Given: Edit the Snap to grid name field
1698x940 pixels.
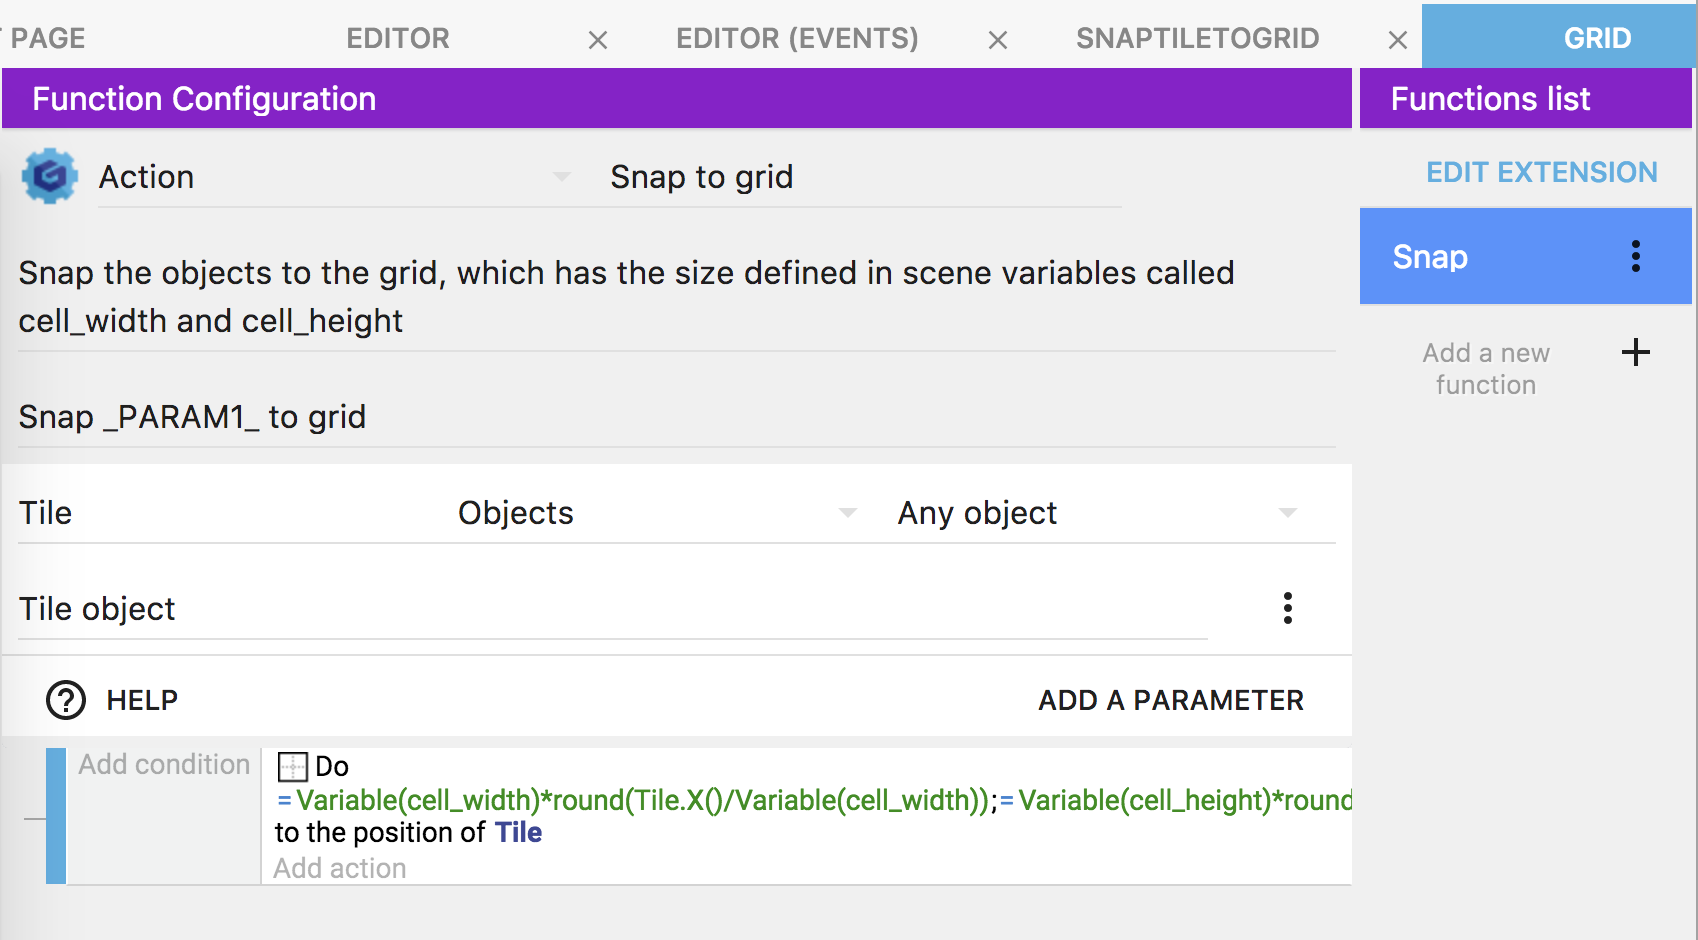Looking at the screenshot, I should pos(860,177).
